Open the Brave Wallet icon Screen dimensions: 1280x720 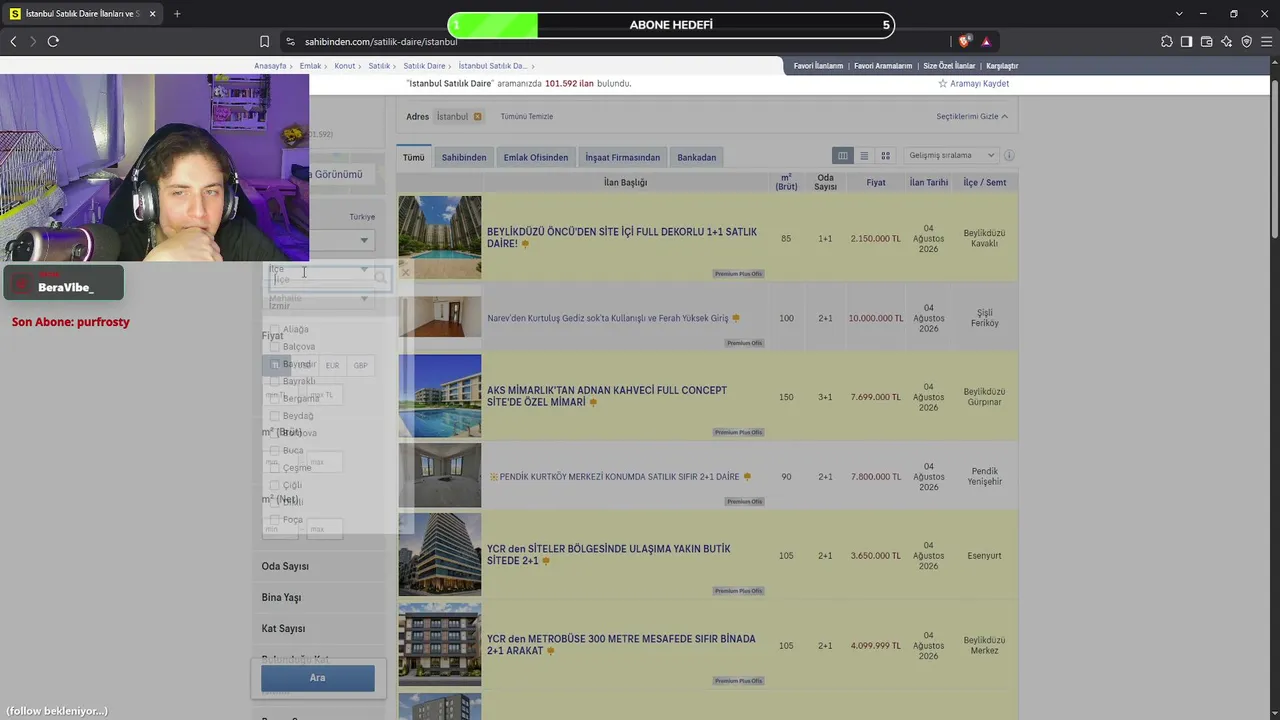[1207, 41]
